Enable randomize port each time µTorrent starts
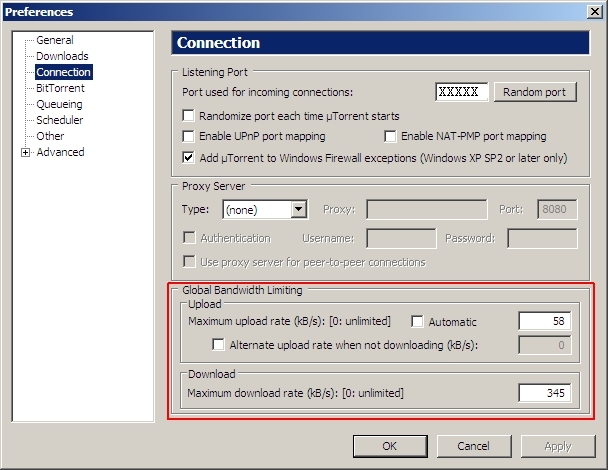The height and width of the screenshot is (470, 608). tap(188, 116)
